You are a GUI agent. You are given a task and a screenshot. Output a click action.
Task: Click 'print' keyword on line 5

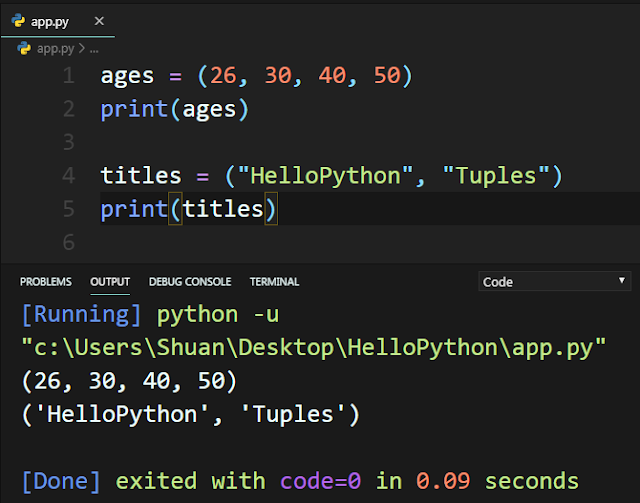(x=134, y=210)
